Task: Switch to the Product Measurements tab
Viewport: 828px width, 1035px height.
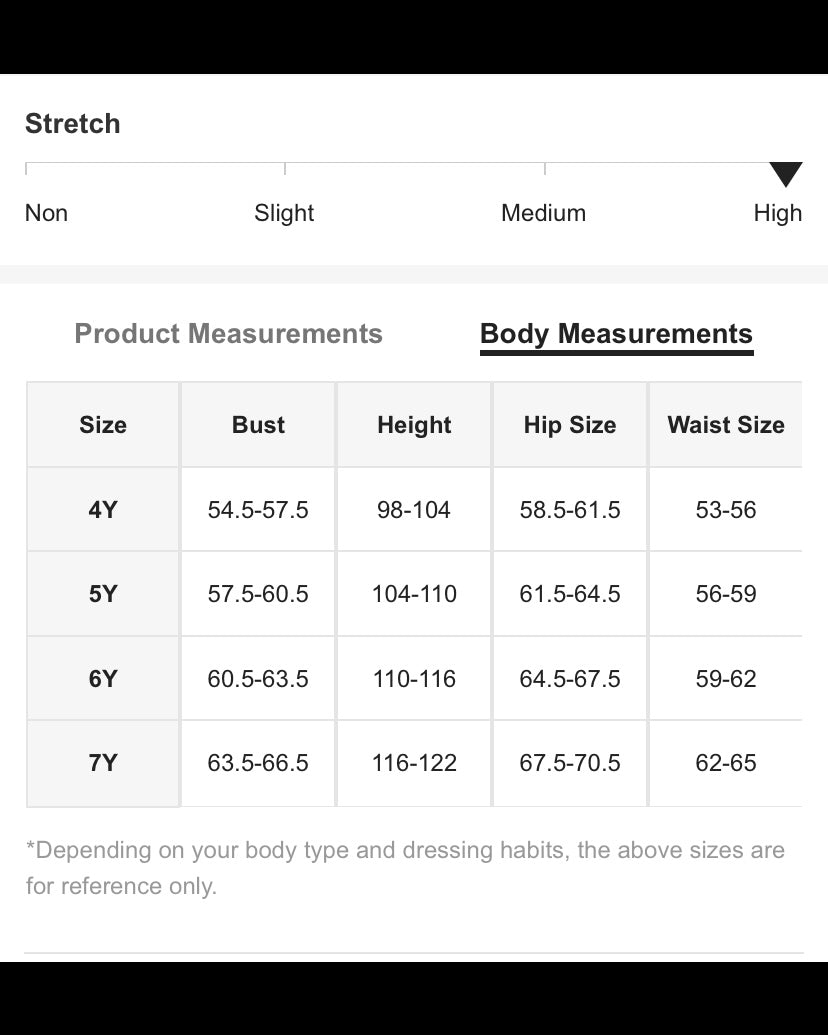Action: (228, 333)
